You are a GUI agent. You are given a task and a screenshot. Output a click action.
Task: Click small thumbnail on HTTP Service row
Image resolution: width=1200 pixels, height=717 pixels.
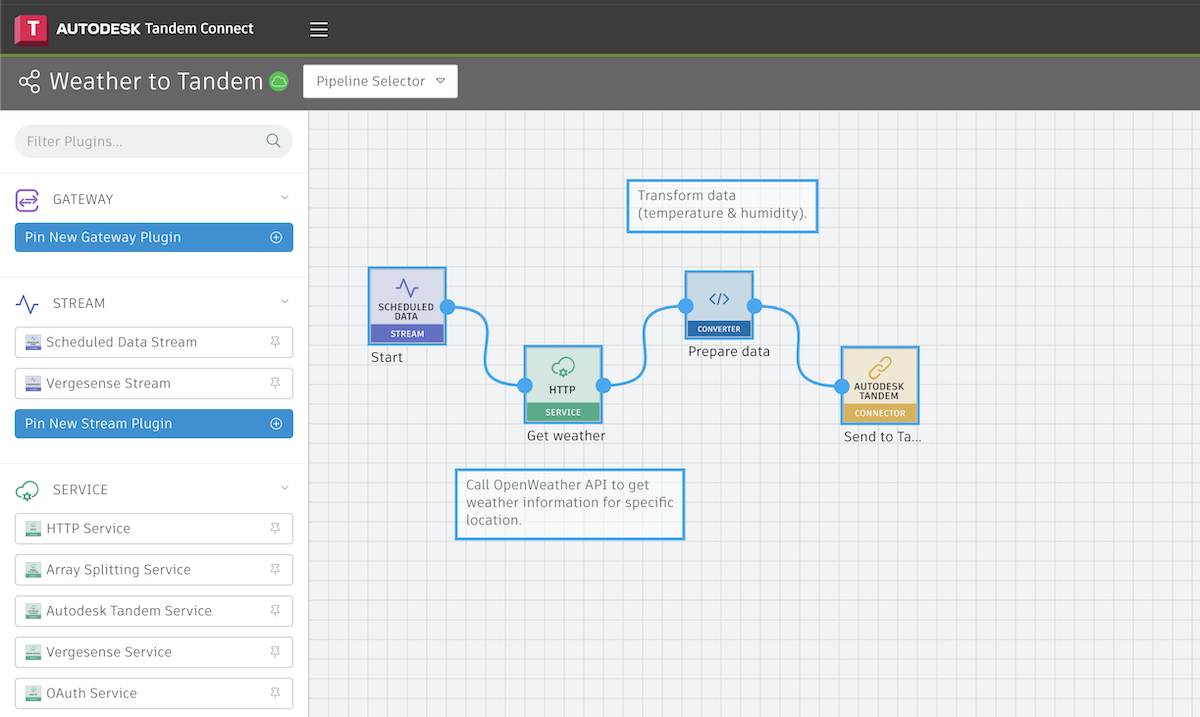[x=33, y=528]
